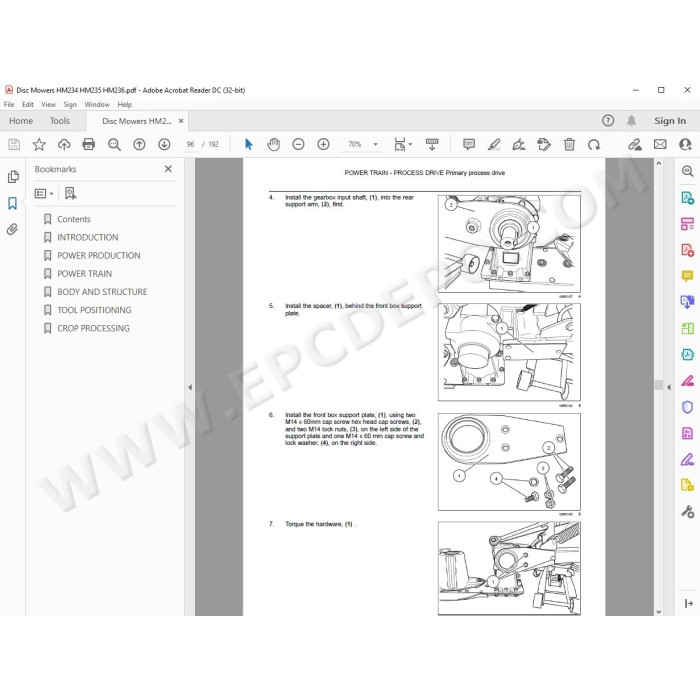Find current bookmark icon

click(70, 193)
